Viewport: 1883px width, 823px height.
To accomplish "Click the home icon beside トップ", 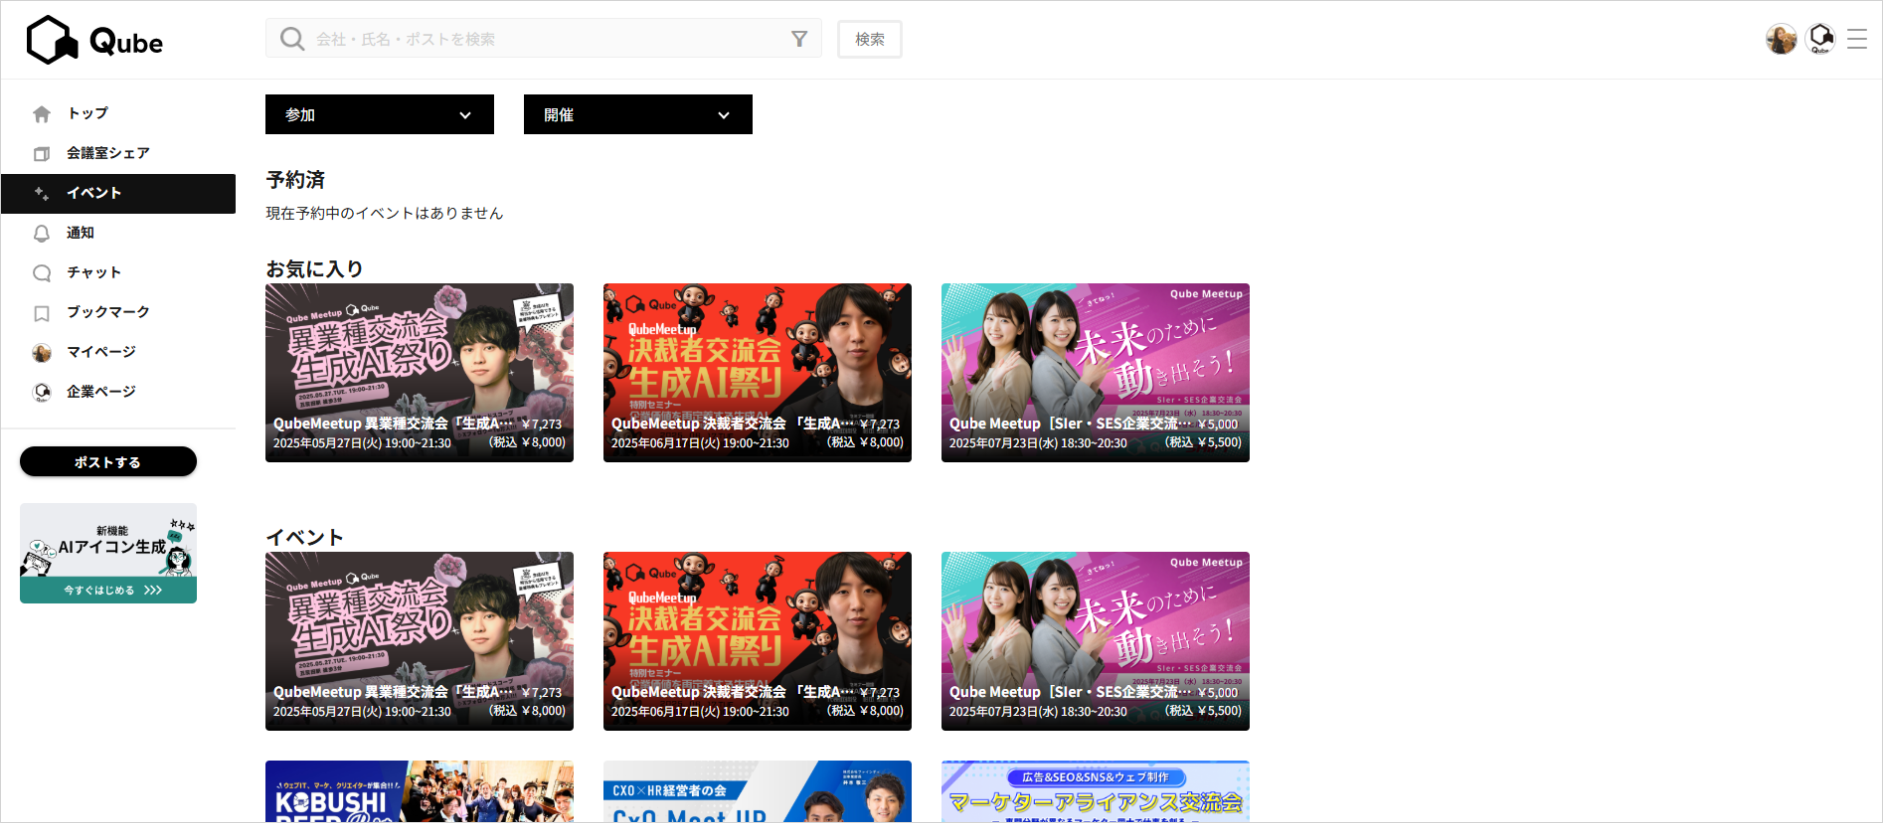I will click(x=42, y=114).
